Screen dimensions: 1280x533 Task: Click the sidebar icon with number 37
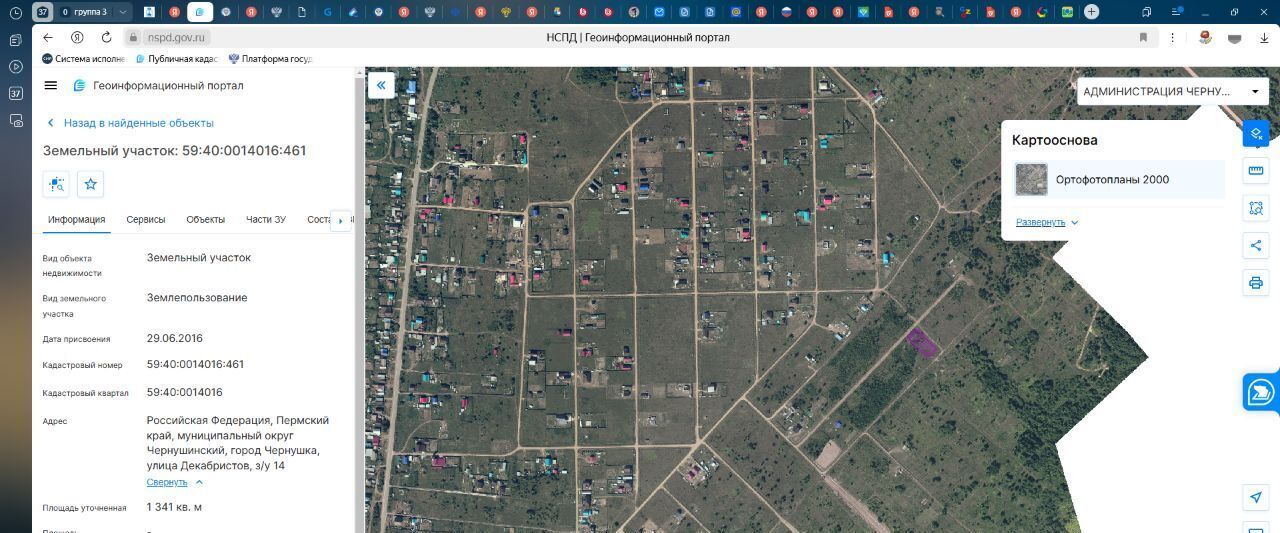pos(15,93)
